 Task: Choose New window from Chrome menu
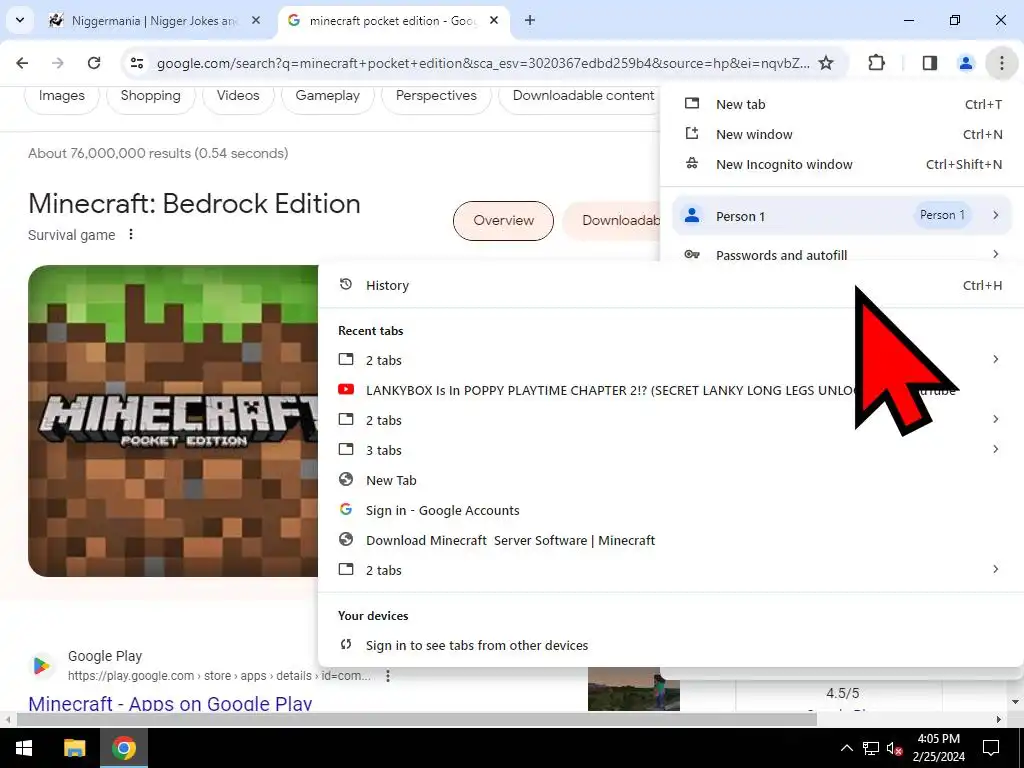[x=842, y=135]
